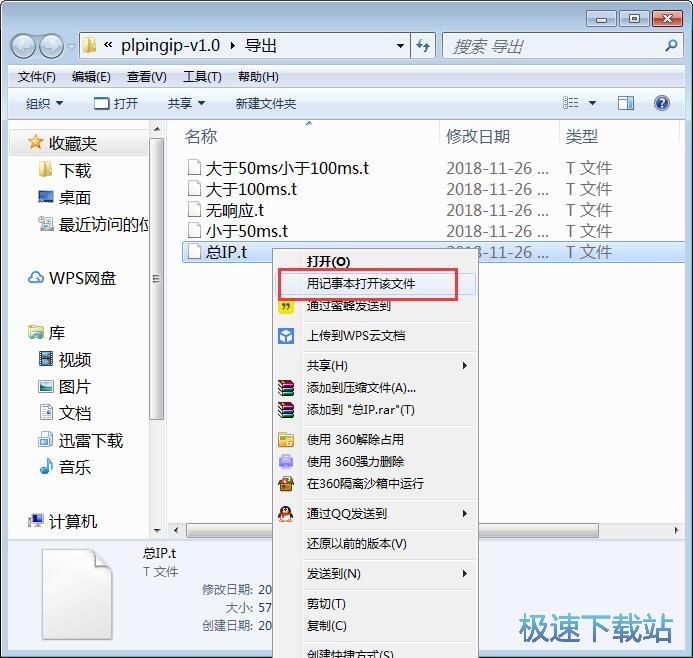The image size is (693, 658).
Task: Click the 360 shredder icon beside 360强力删除
Action: [286, 461]
